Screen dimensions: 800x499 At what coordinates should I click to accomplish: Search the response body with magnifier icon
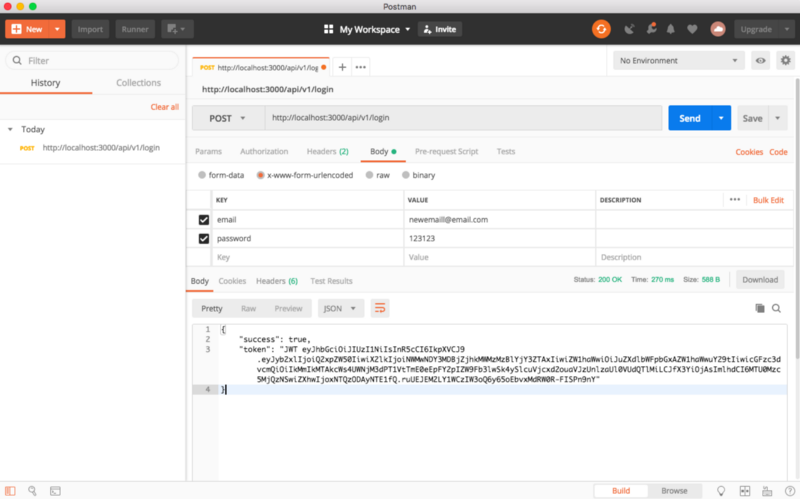click(x=776, y=309)
